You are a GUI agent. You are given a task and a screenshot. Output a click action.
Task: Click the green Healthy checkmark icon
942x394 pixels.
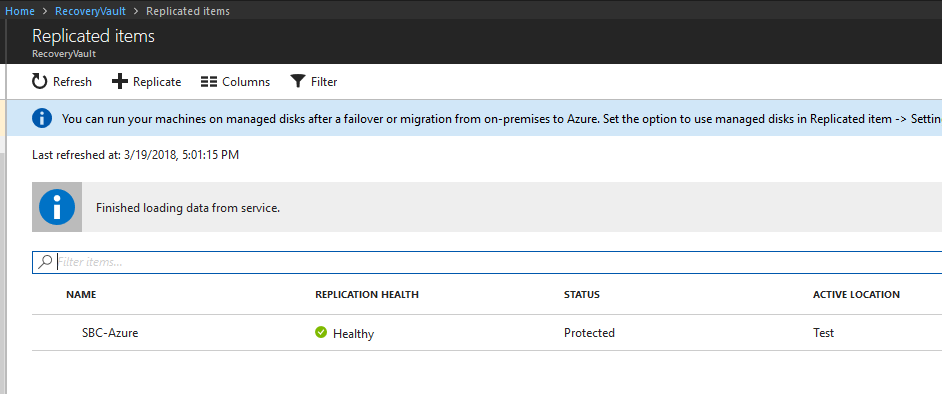[321, 332]
